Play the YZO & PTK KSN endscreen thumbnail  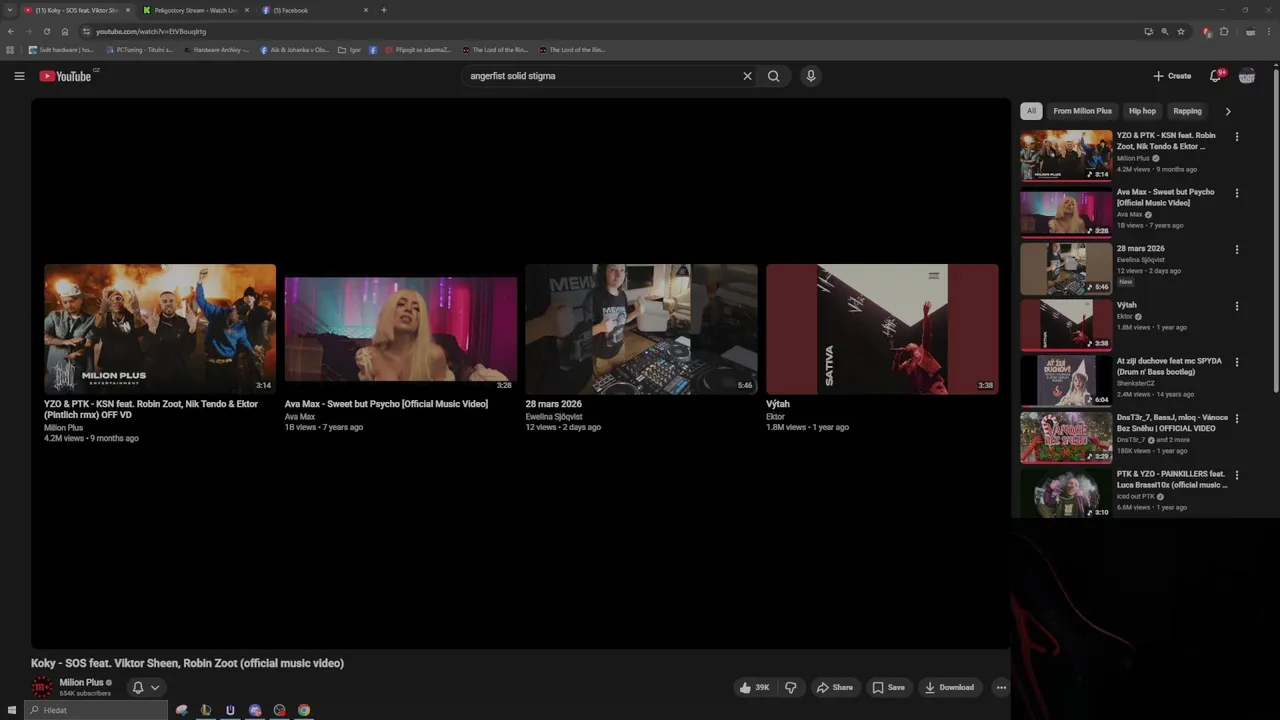point(160,328)
